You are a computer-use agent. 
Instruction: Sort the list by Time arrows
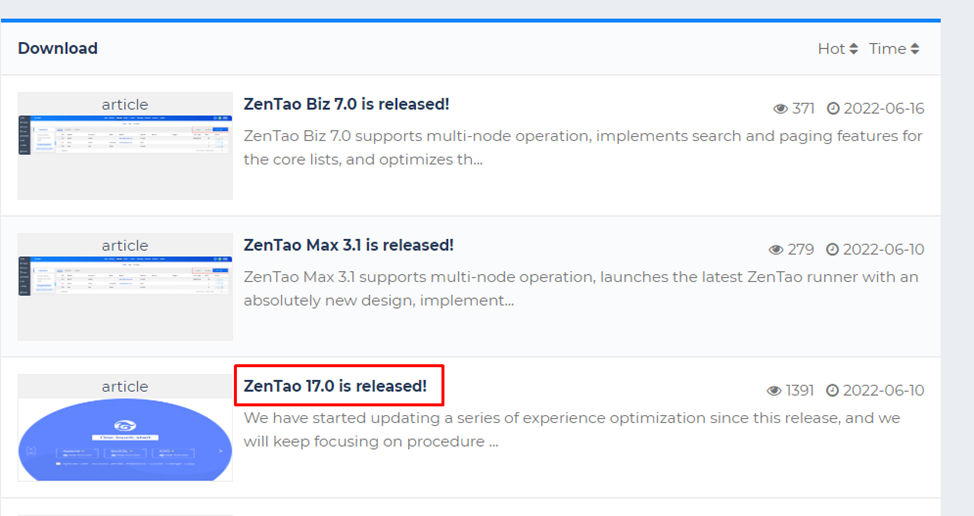pos(915,48)
